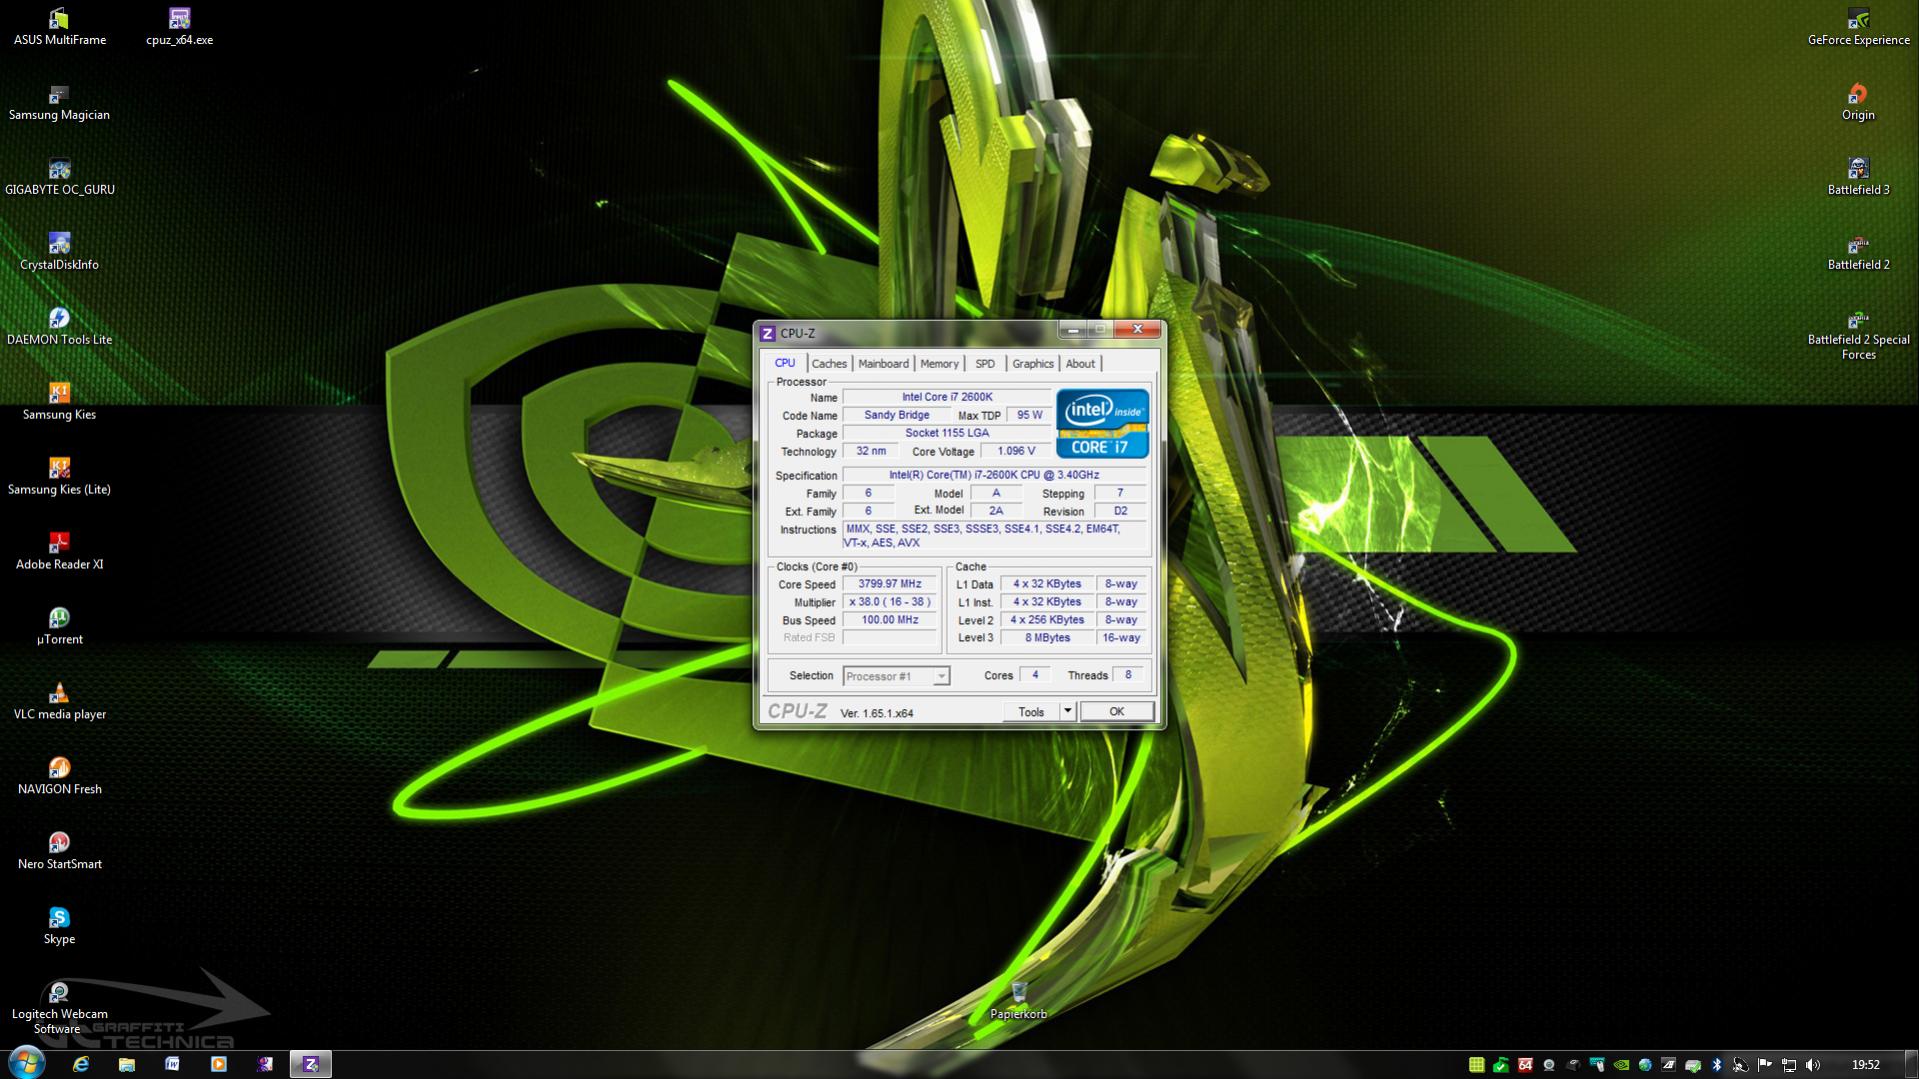Click Windows Start orb
This screenshot has width=1919, height=1079.
pos(26,1063)
